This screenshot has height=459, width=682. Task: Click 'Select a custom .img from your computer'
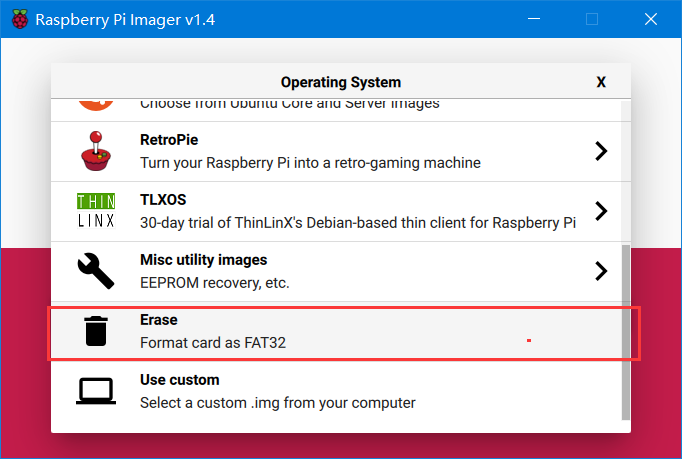[277, 403]
